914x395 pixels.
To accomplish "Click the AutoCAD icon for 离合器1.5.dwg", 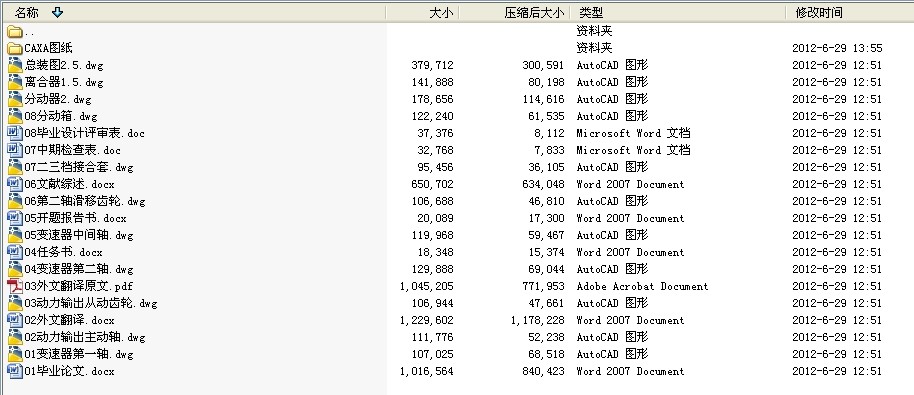I will pyautogui.click(x=15, y=82).
